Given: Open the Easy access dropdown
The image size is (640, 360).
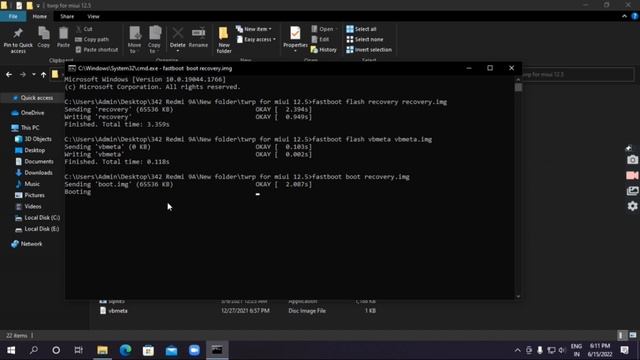Looking at the screenshot, I should (256, 39).
